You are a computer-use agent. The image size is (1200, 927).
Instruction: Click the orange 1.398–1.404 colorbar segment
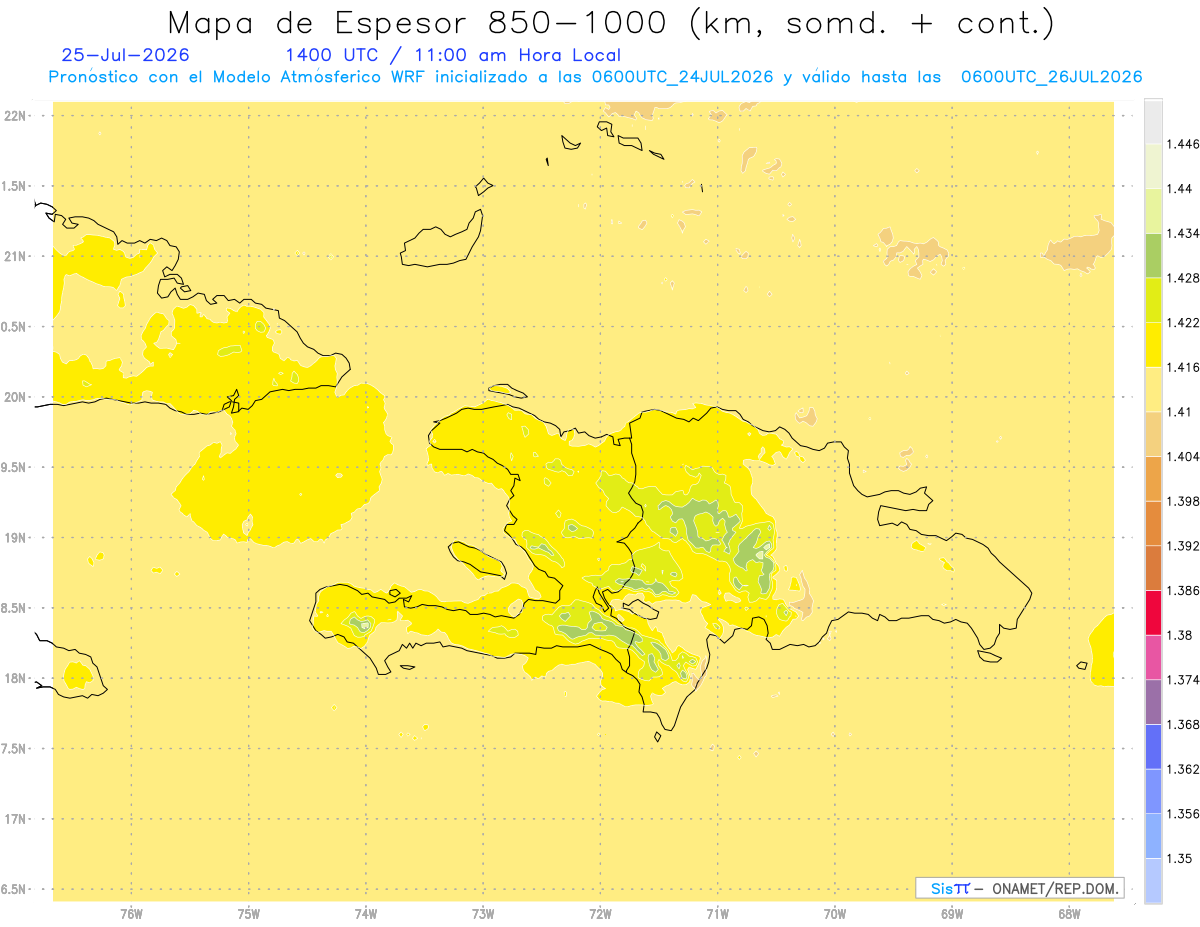point(1153,479)
